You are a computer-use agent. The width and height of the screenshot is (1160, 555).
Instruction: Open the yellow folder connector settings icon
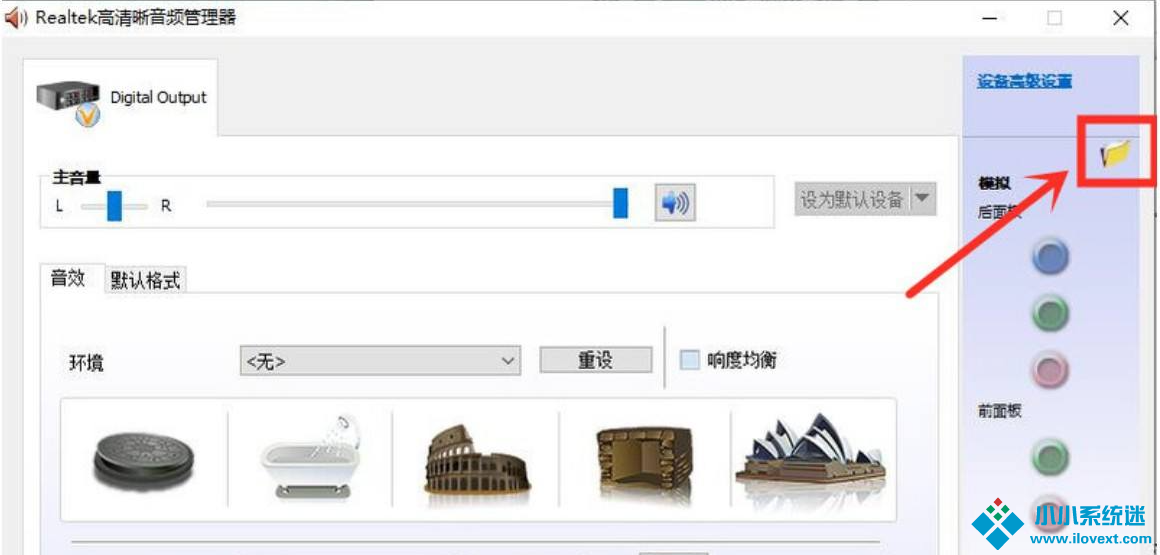pos(1116,152)
